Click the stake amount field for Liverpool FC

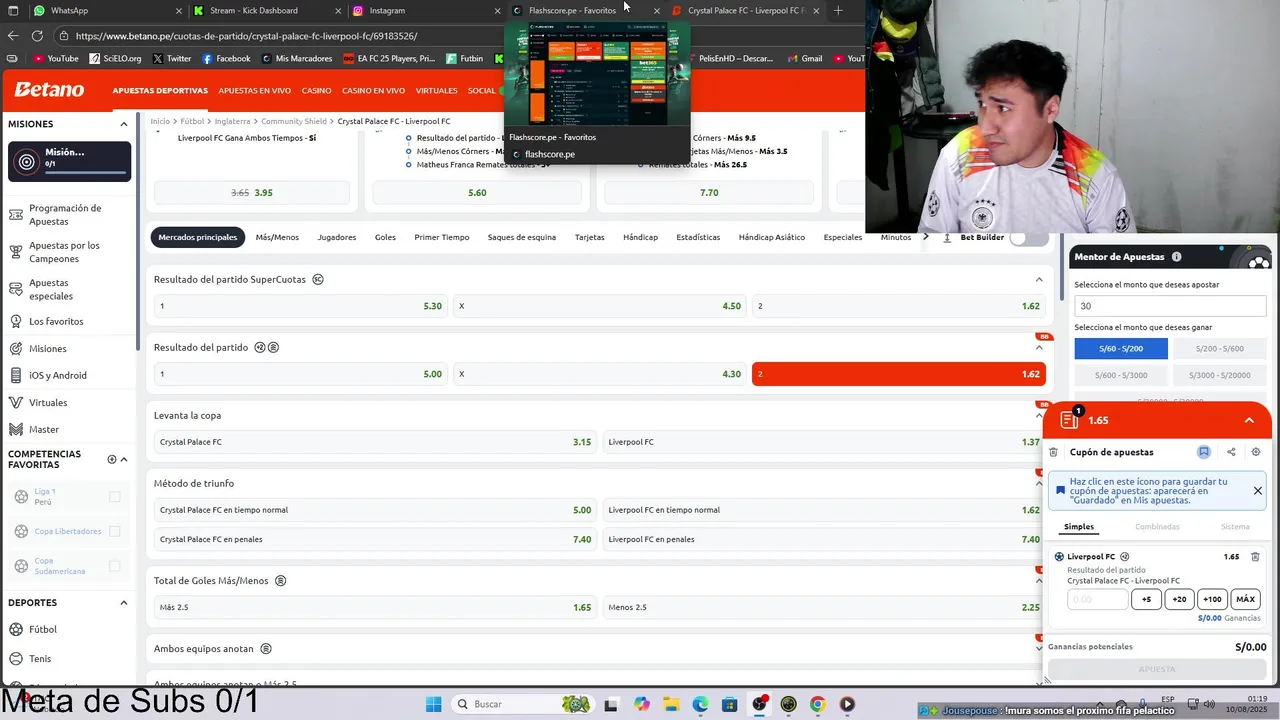1097,599
